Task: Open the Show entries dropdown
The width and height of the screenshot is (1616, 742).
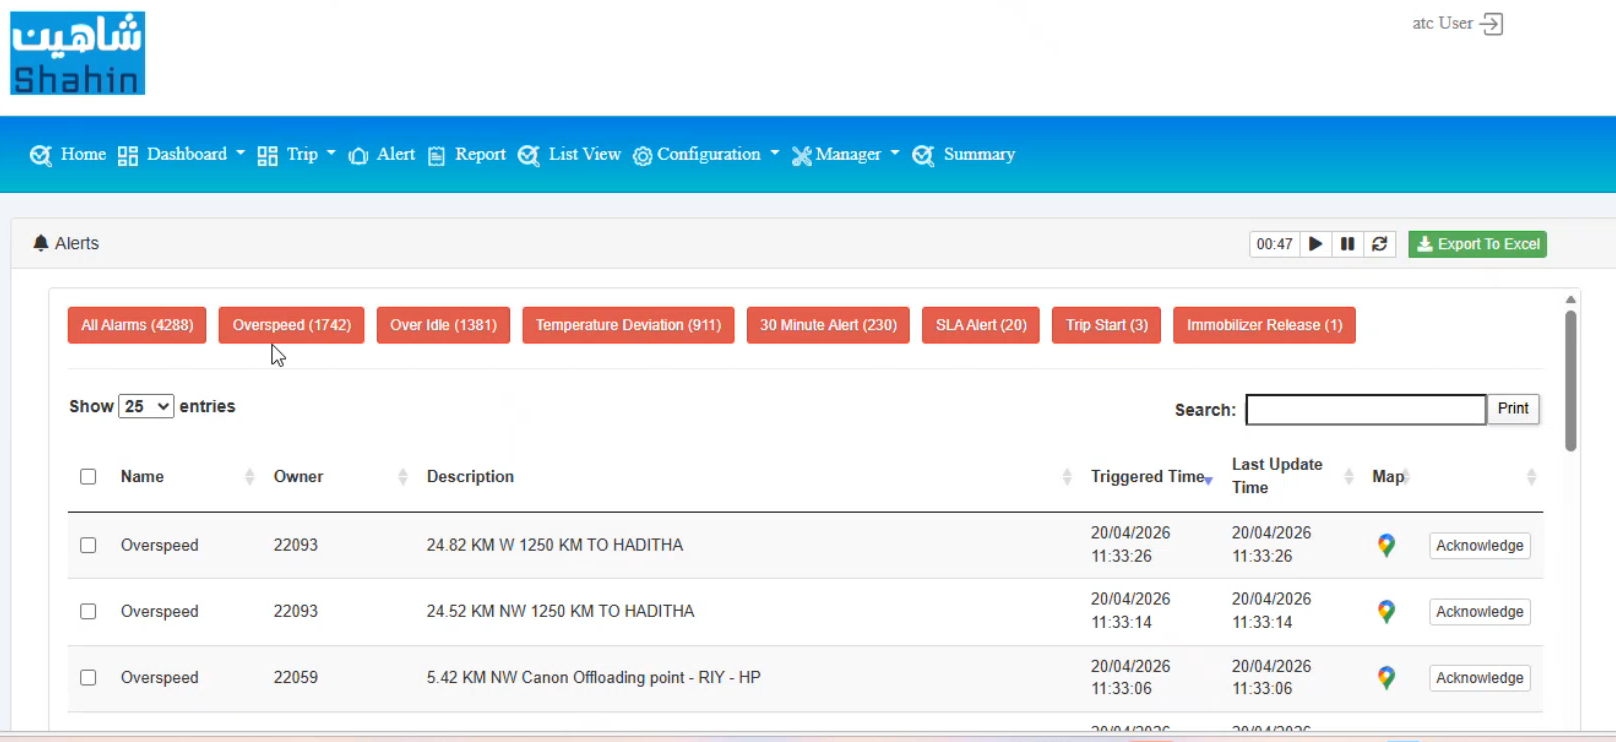Action: pos(146,406)
